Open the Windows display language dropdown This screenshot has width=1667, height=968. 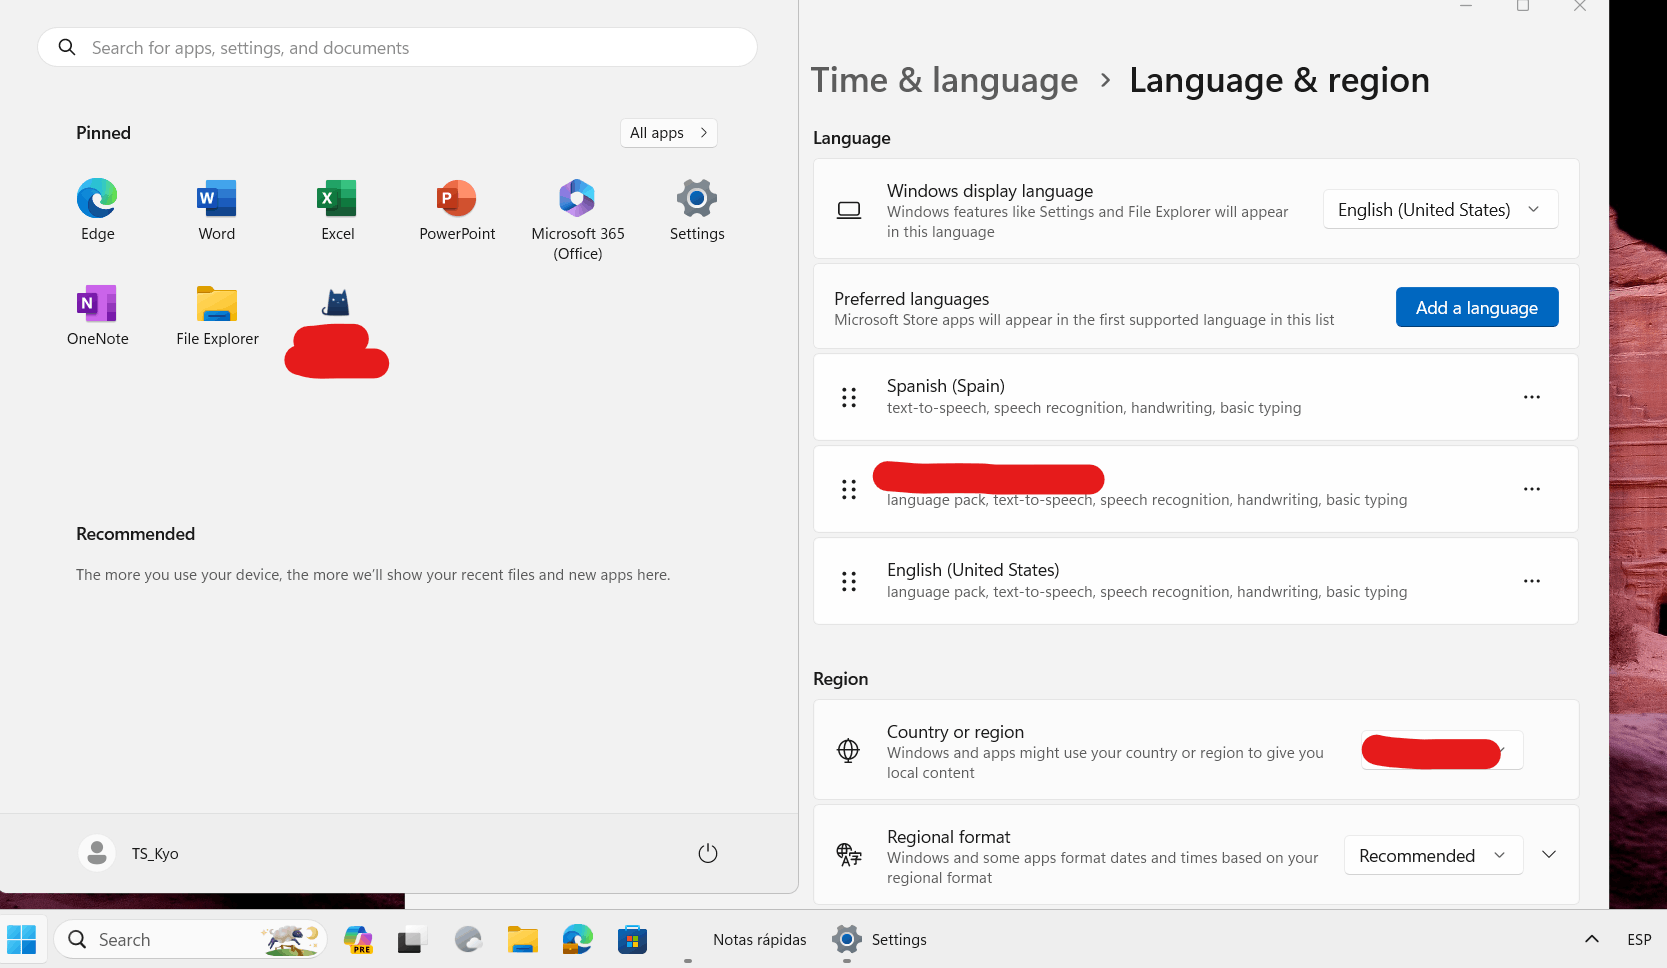(x=1439, y=209)
